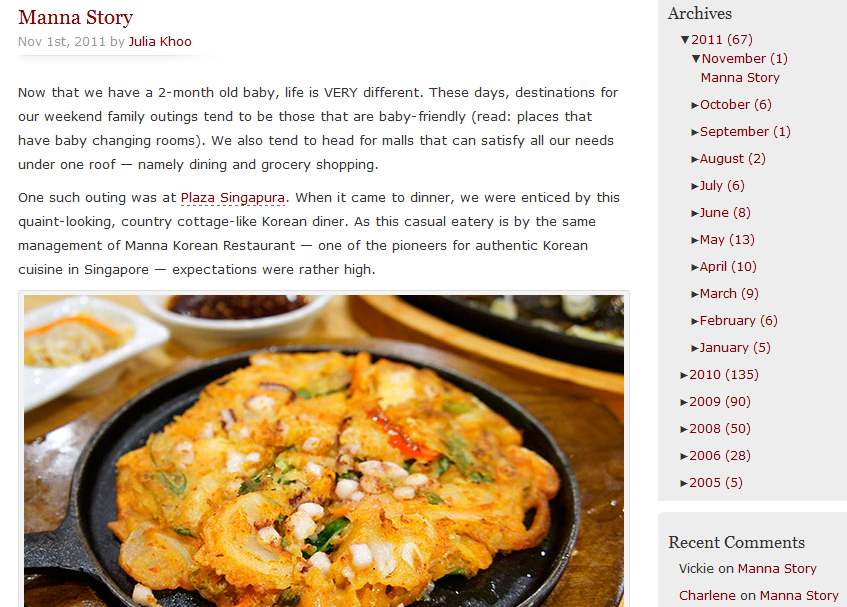
Task: Open the May (13) archive link
Action: (x=727, y=240)
